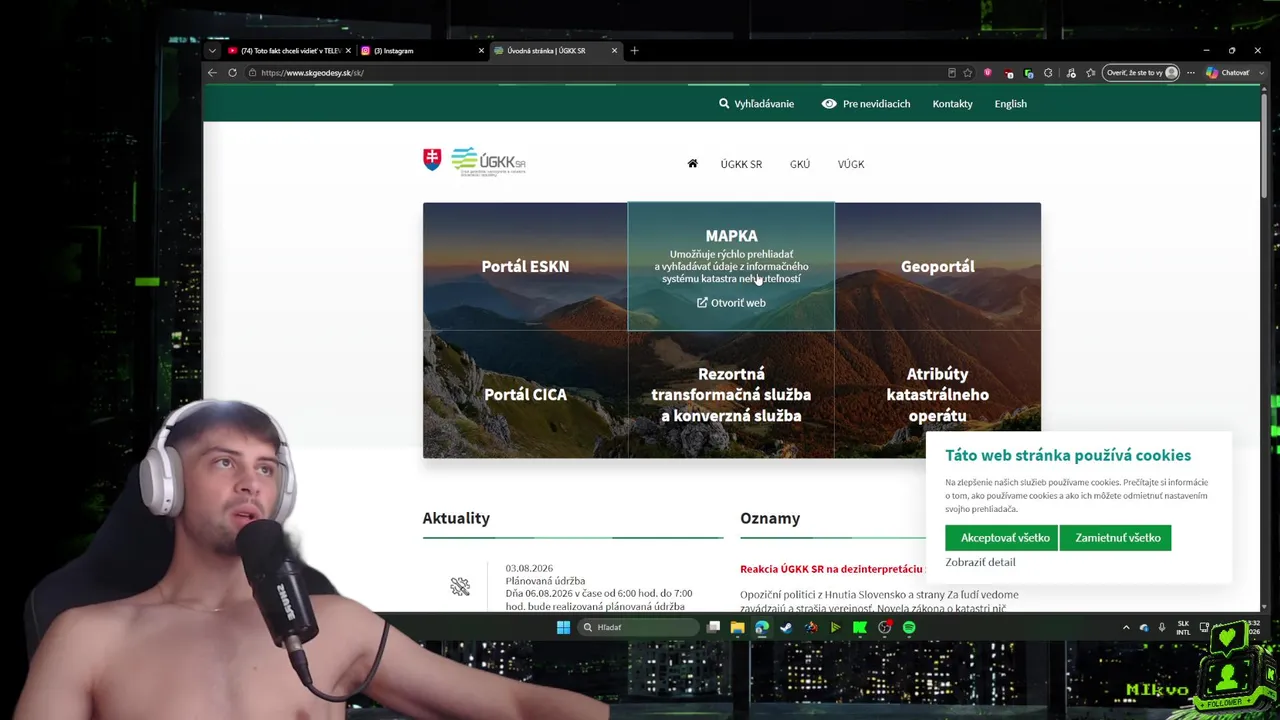This screenshot has width=1280, height=720.
Task: Click the browser address bar URL
Action: pyautogui.click(x=312, y=72)
